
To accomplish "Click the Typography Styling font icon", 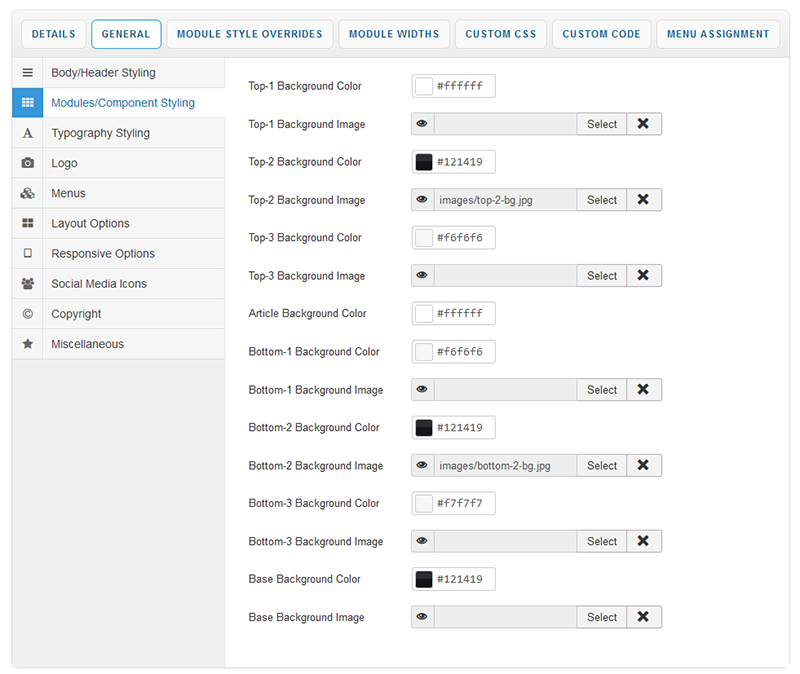I will [x=28, y=133].
